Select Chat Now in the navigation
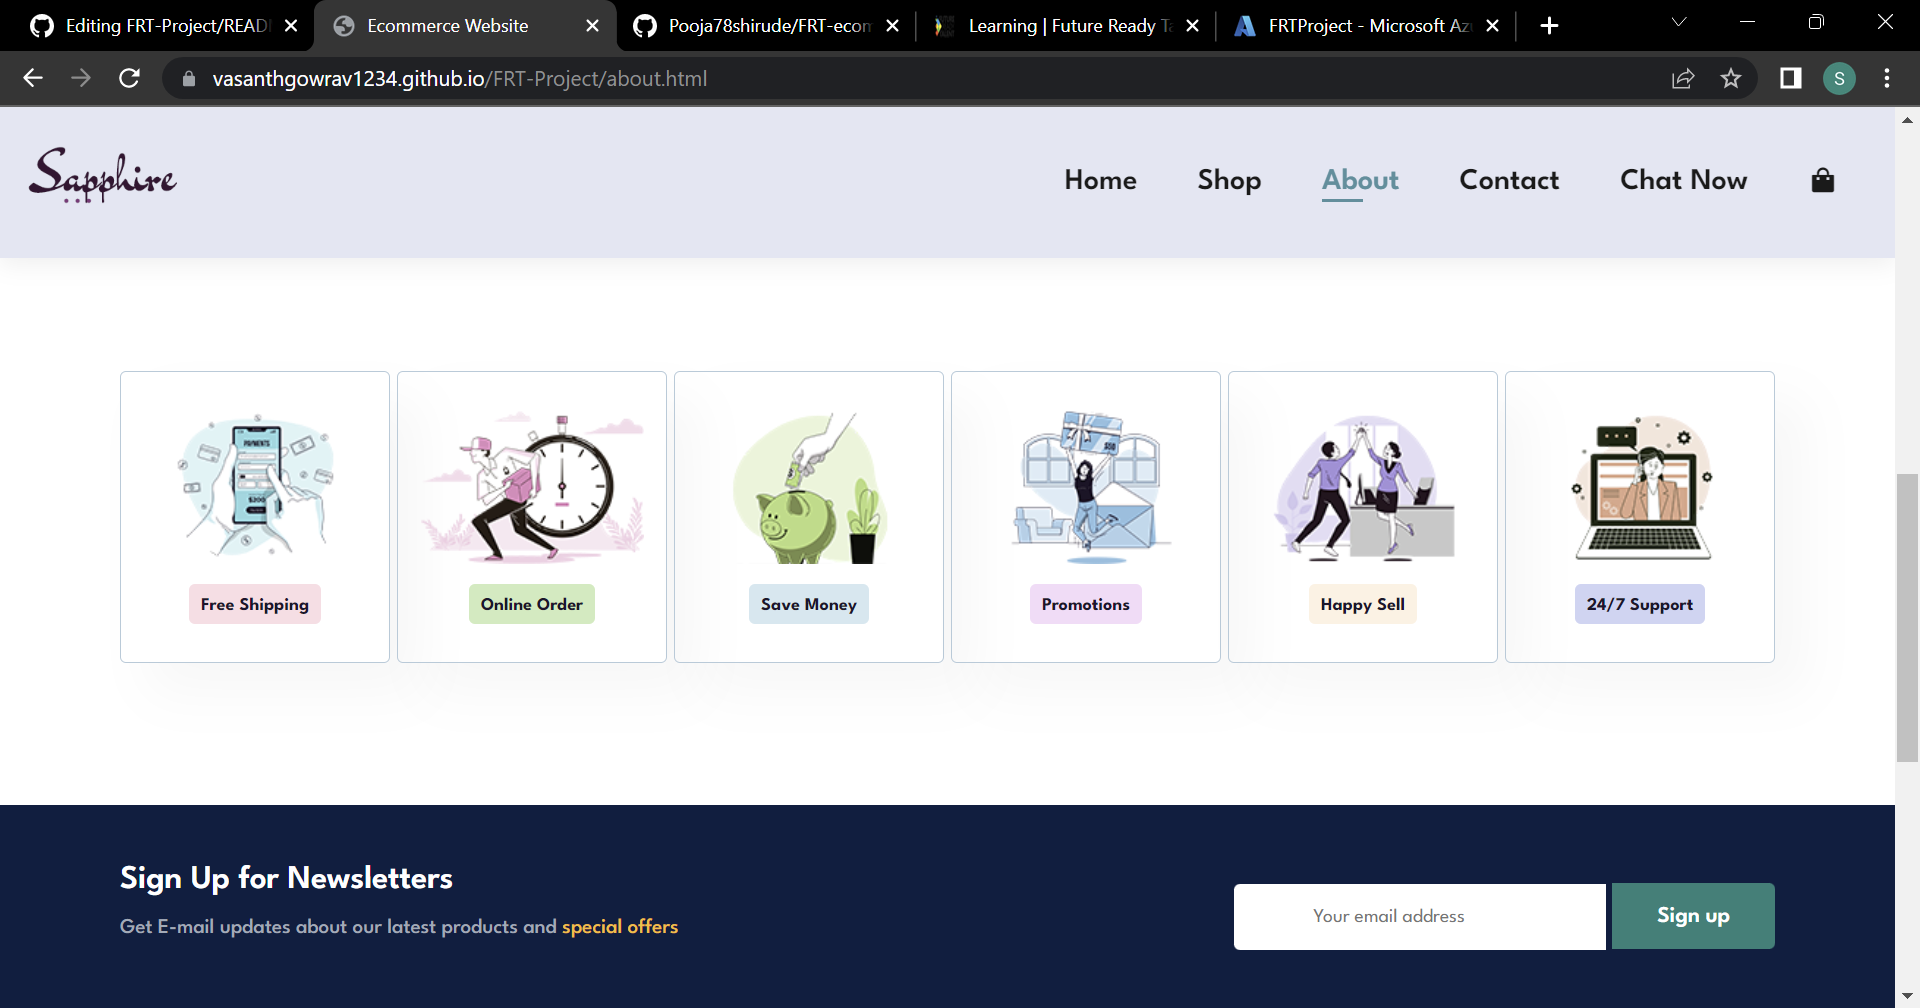1920x1008 pixels. (1683, 180)
